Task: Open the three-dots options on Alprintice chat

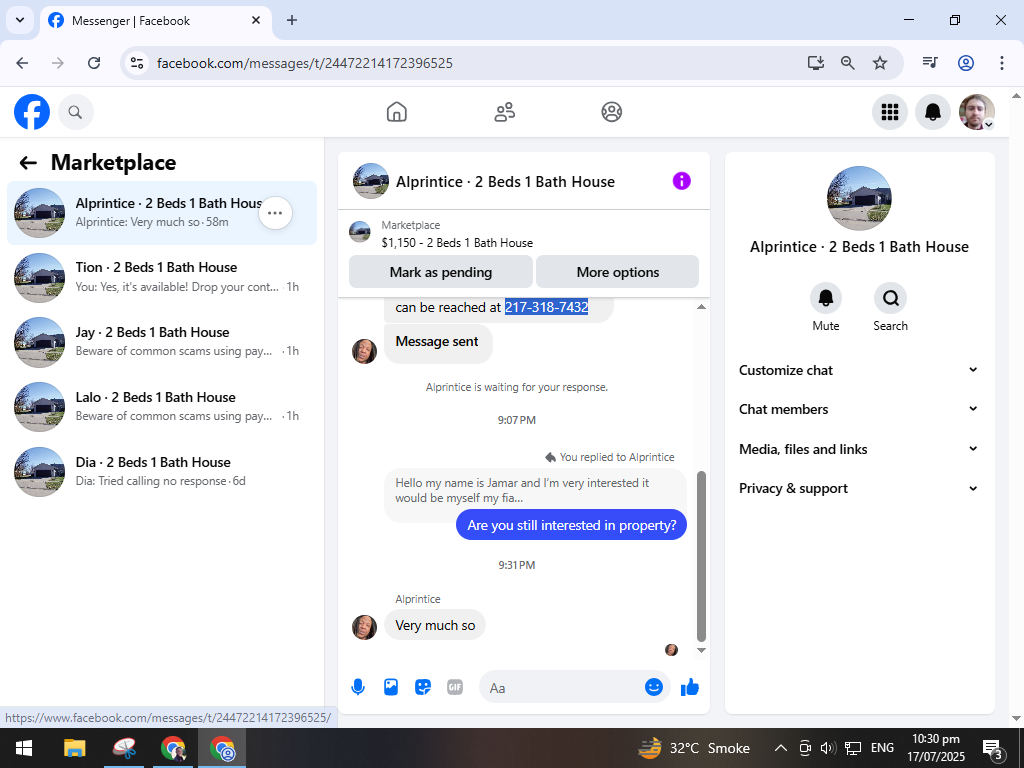Action: coord(275,213)
